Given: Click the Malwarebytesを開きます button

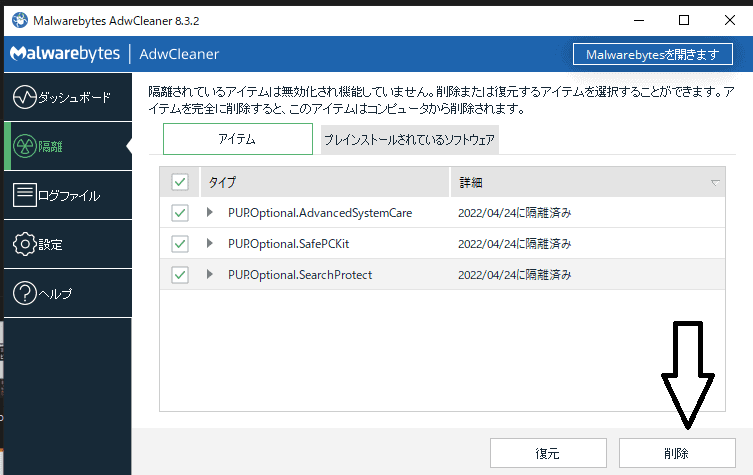Looking at the screenshot, I should coord(653,54).
